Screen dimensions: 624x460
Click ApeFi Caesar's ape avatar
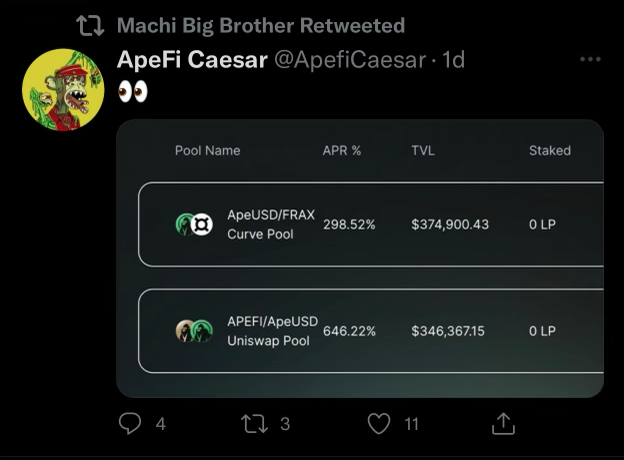(63, 89)
